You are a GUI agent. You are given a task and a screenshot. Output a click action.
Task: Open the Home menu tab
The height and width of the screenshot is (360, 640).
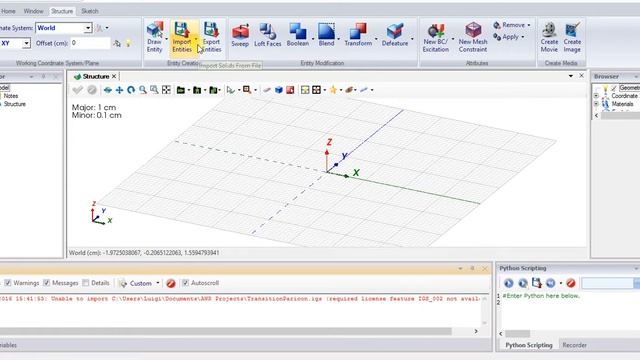click(8, 11)
